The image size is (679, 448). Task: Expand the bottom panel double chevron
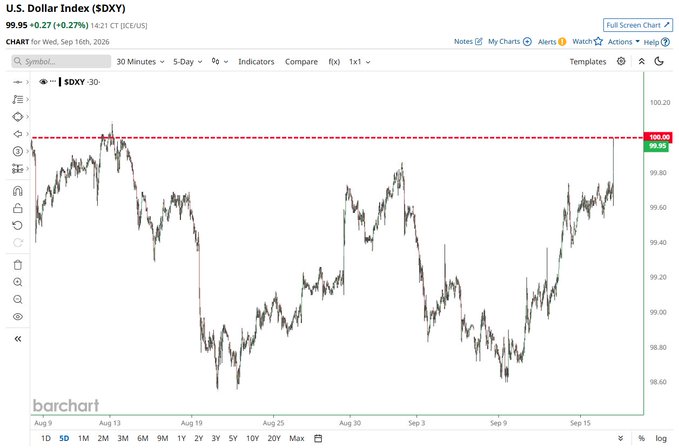pyautogui.click(x=621, y=438)
